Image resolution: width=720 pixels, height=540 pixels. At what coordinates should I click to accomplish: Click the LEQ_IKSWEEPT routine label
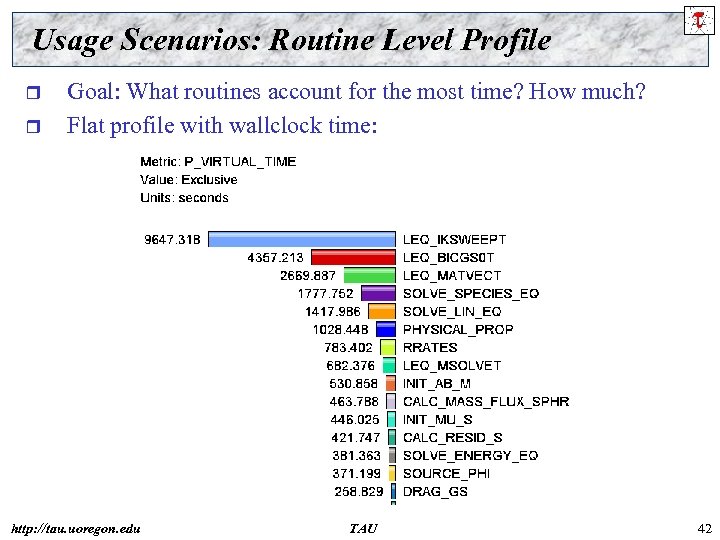tap(454, 240)
